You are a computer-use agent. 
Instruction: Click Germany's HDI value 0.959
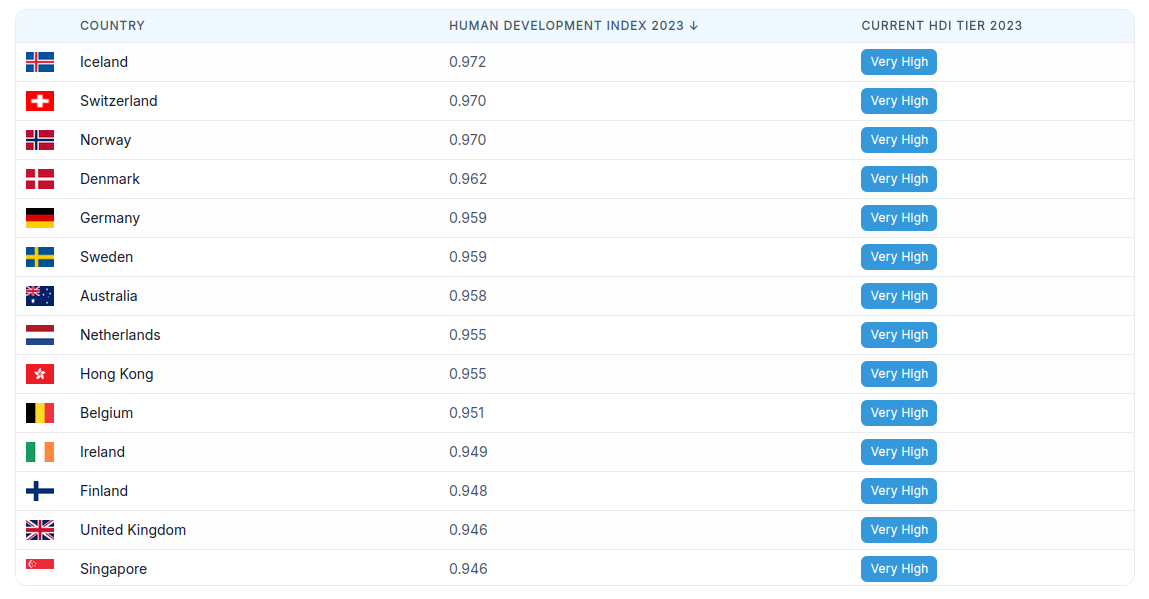[x=468, y=218]
